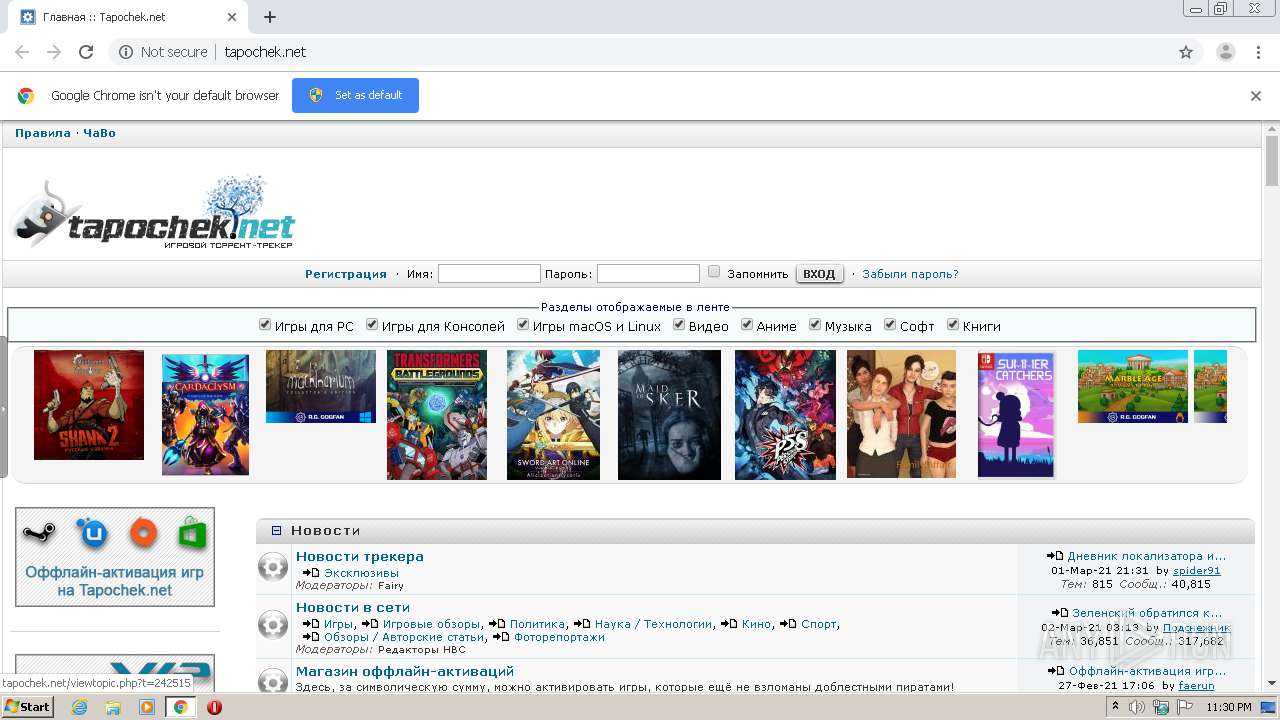
Task: Toggle the Игры macOS и Linux checkbox
Action: pos(523,325)
